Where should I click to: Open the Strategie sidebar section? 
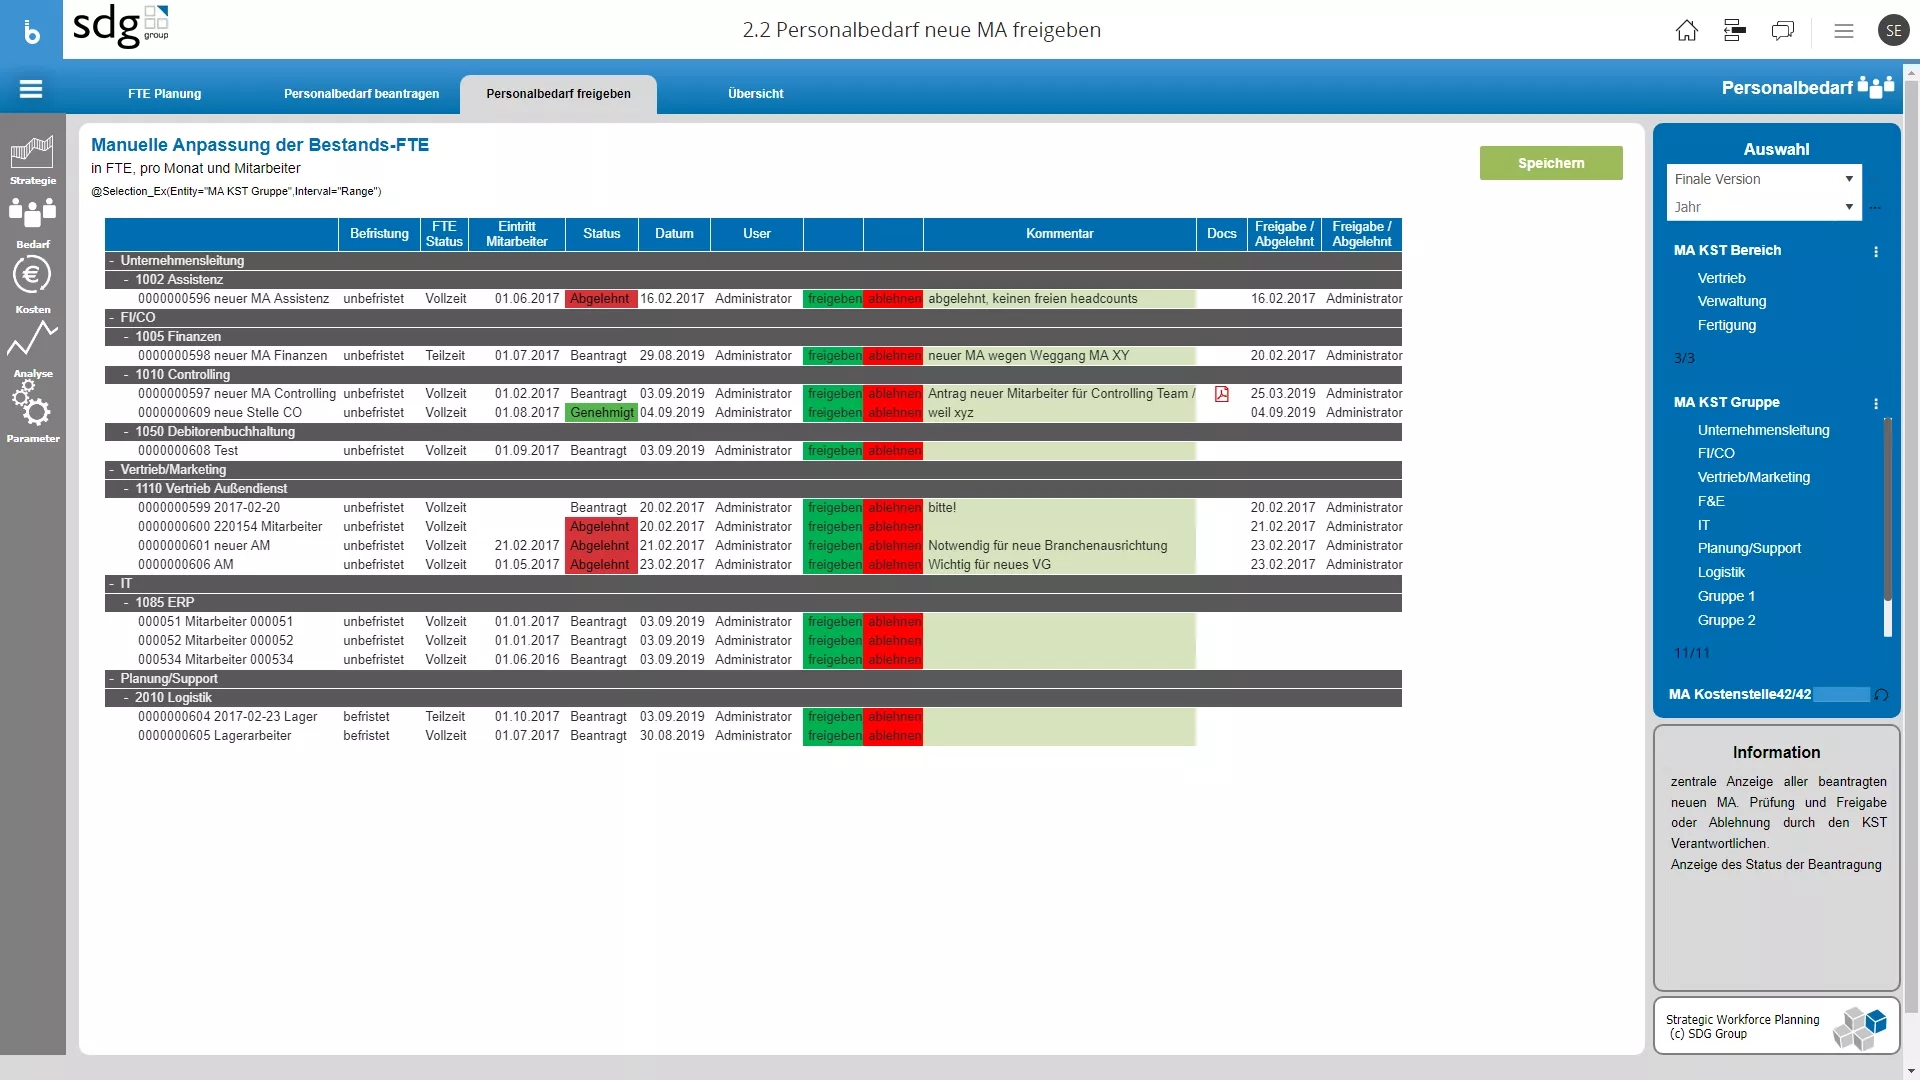(33, 161)
